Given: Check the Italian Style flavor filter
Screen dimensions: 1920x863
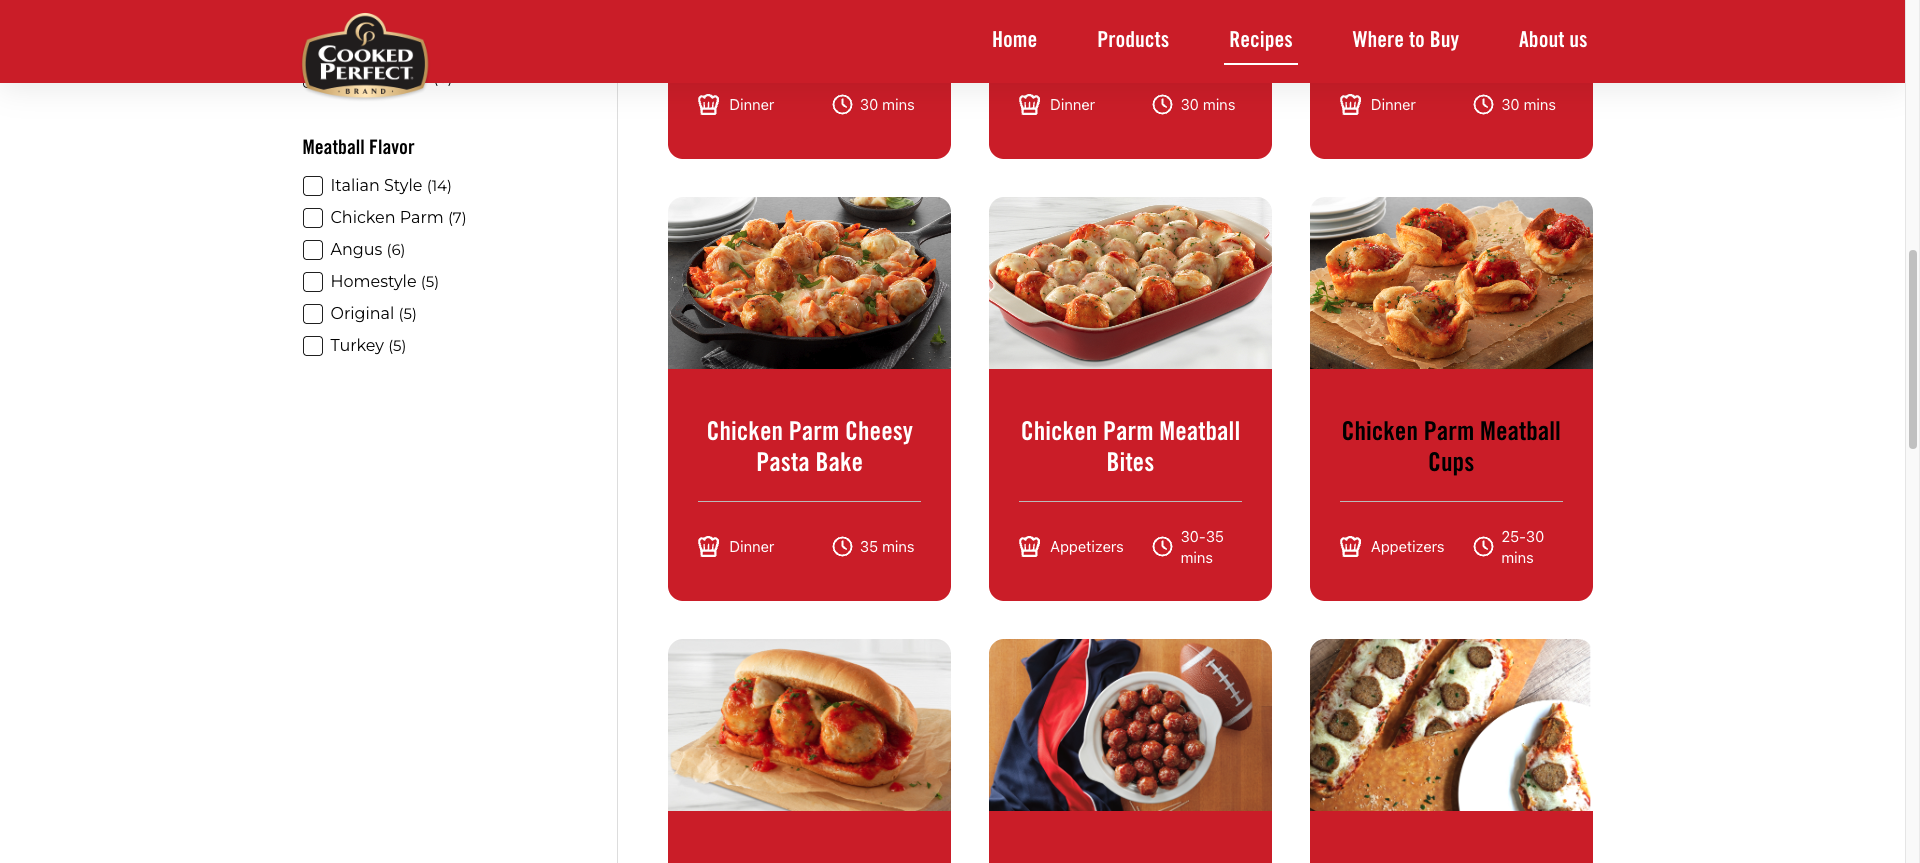Looking at the screenshot, I should point(313,186).
